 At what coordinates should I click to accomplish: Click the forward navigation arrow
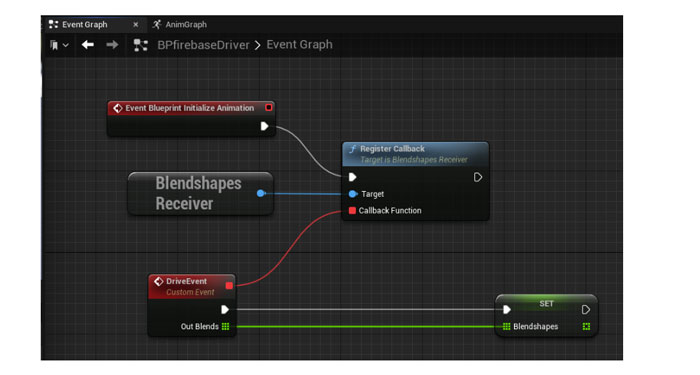click(112, 45)
